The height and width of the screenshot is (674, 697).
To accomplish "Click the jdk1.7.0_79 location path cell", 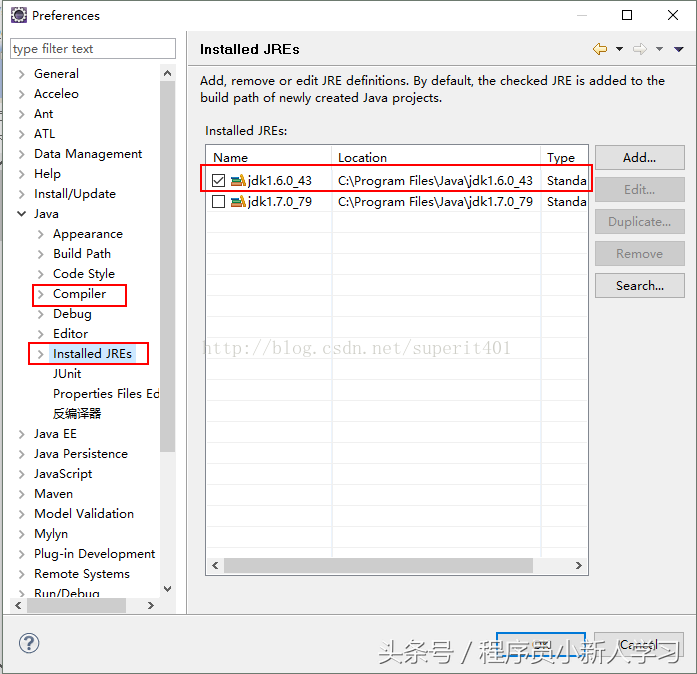I will click(x=435, y=202).
